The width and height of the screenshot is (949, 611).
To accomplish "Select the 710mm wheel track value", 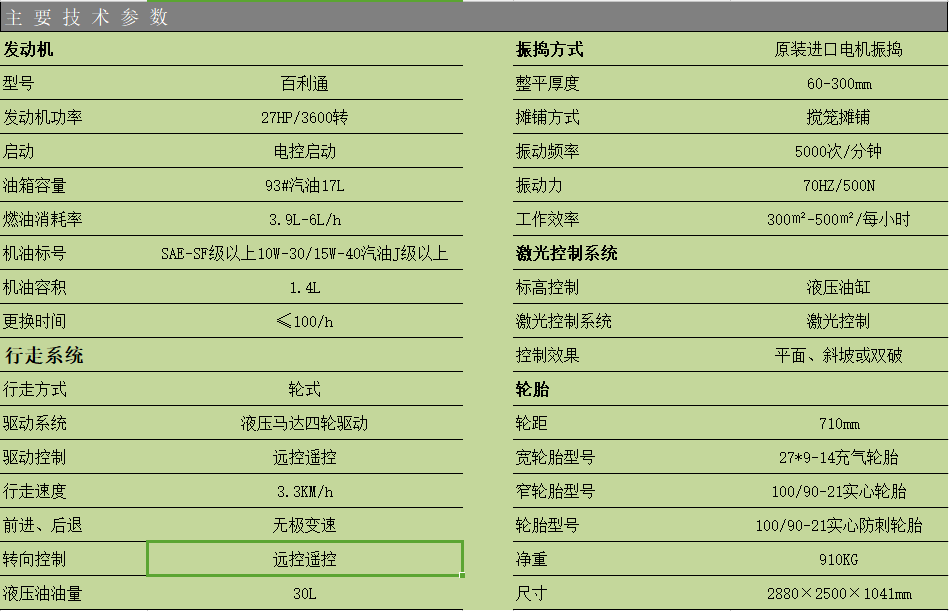I will [x=839, y=423].
